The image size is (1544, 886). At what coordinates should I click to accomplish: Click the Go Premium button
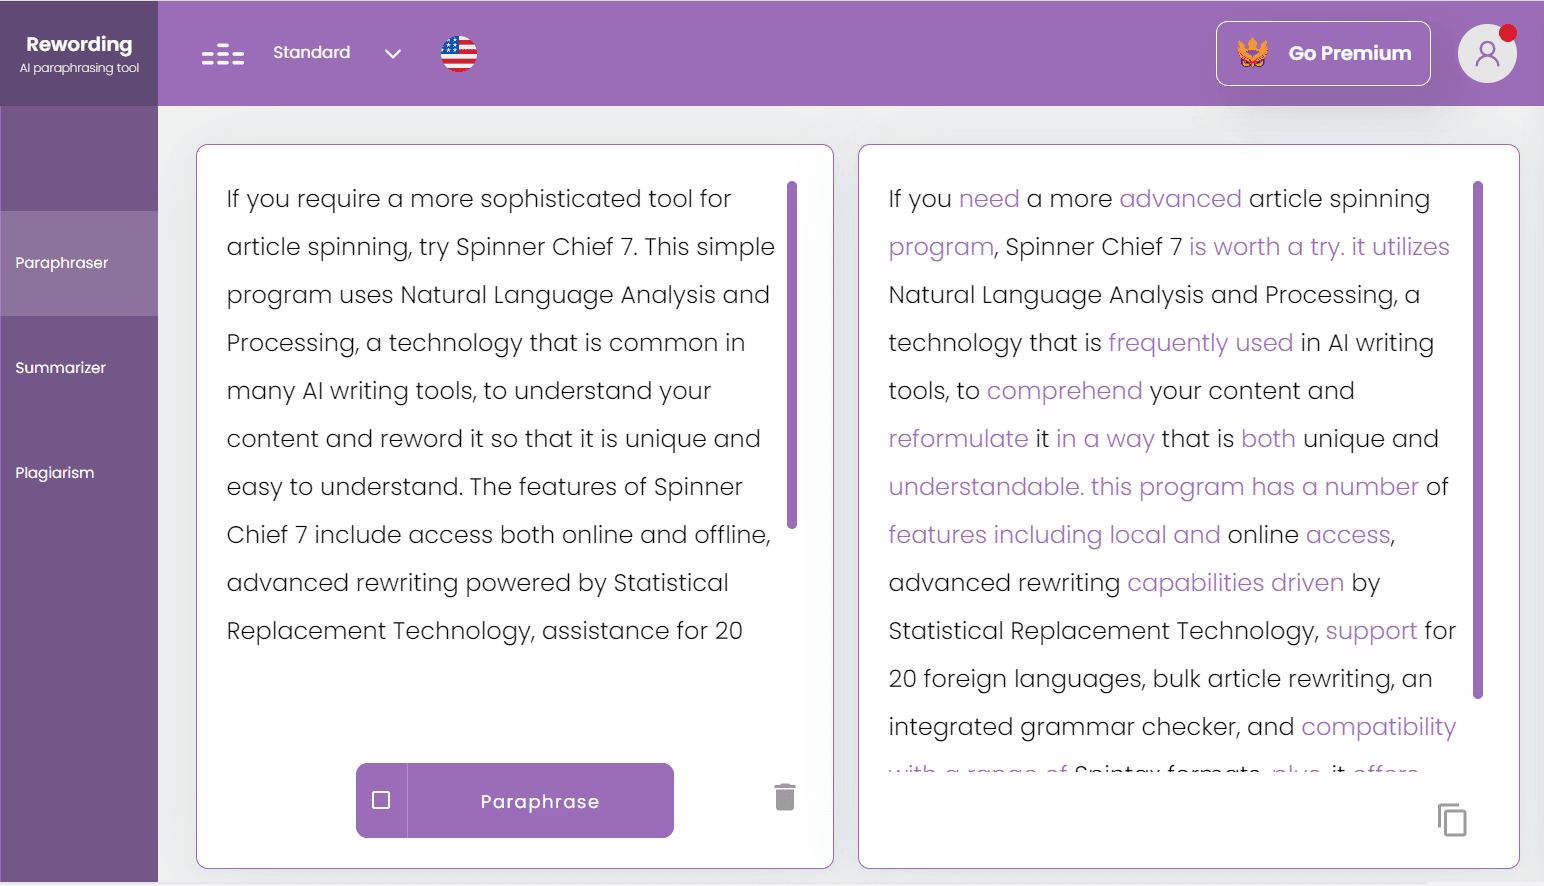click(x=1323, y=53)
